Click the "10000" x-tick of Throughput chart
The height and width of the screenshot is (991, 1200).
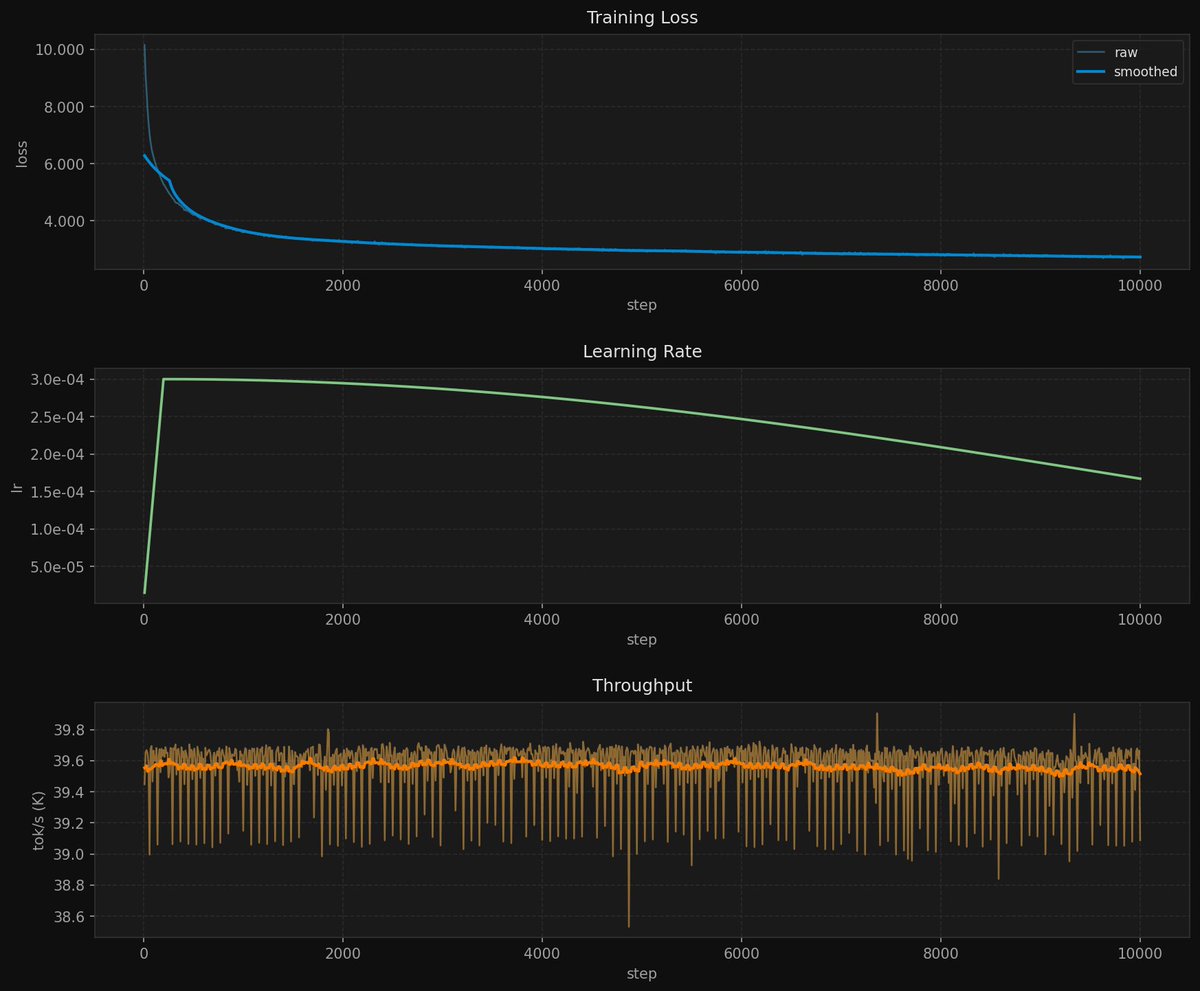(x=1140, y=953)
